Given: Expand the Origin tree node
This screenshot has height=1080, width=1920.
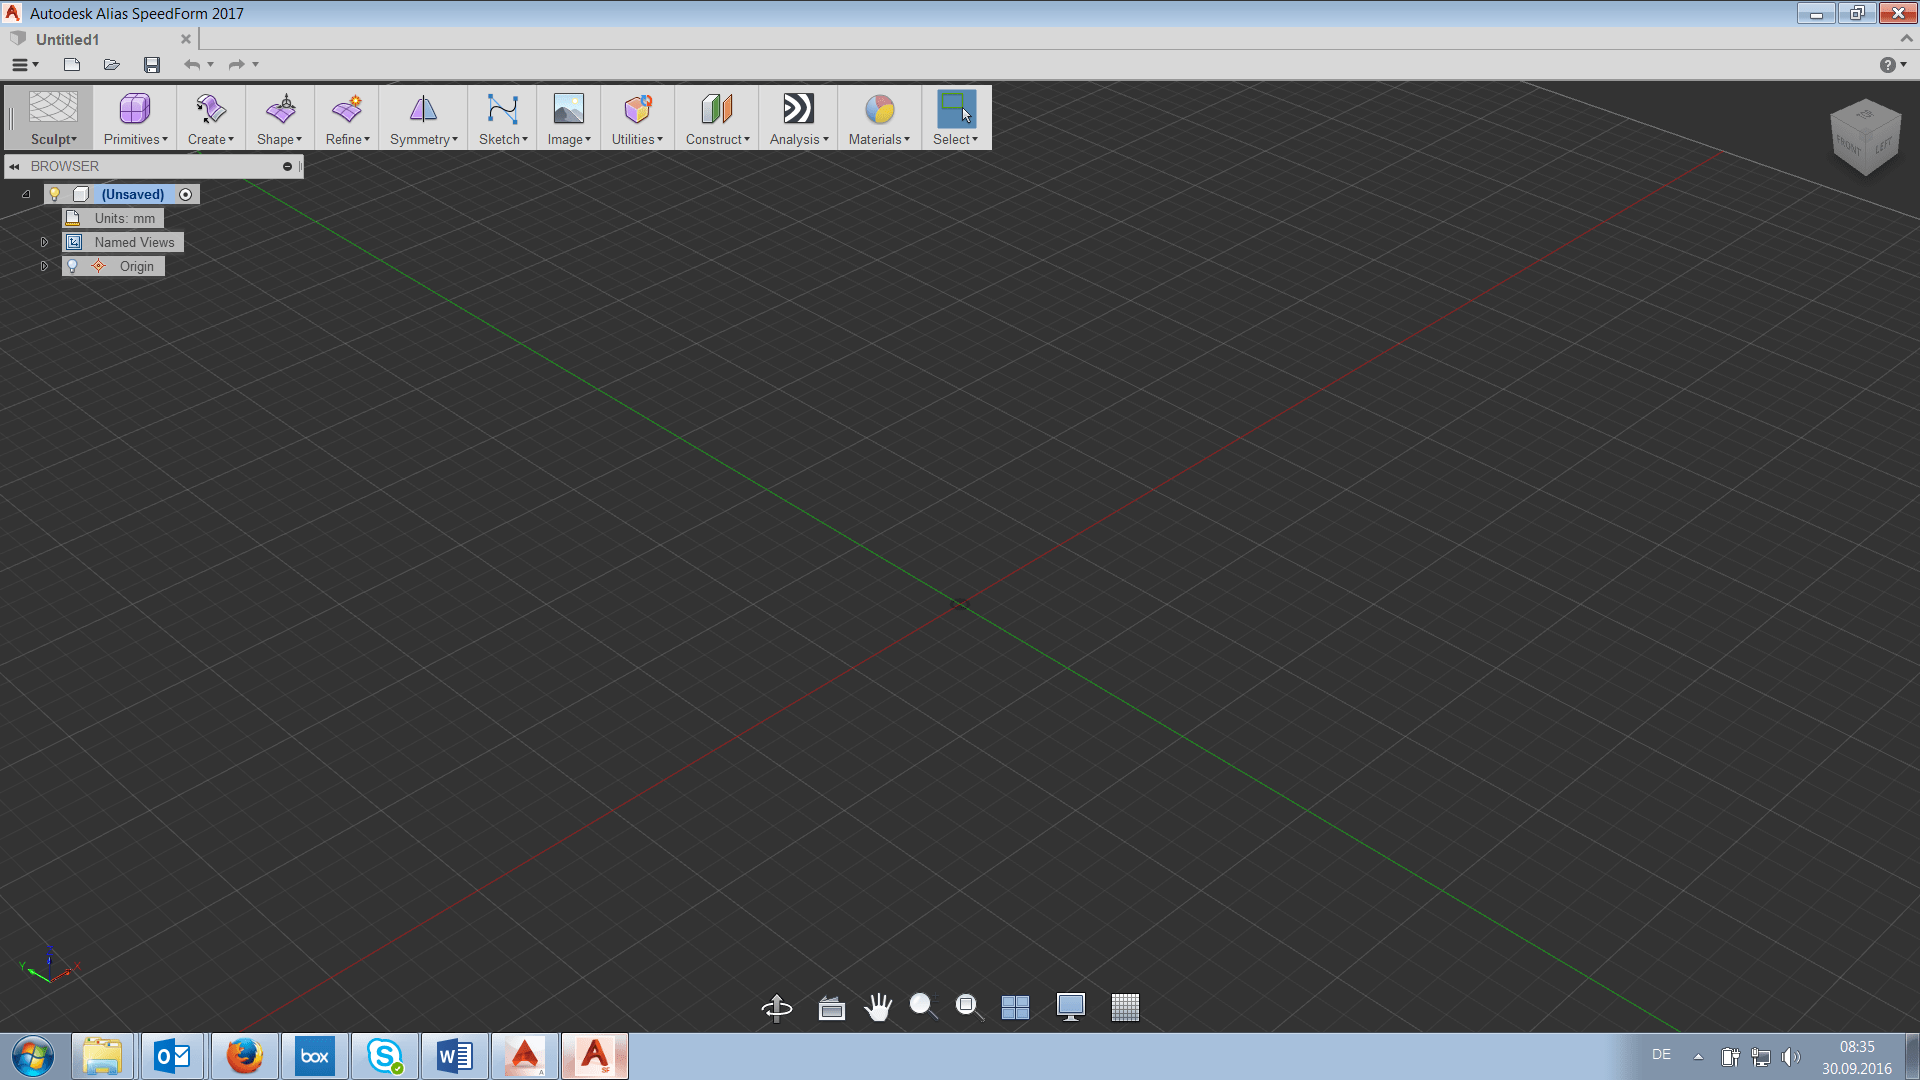Looking at the screenshot, I should (44, 265).
